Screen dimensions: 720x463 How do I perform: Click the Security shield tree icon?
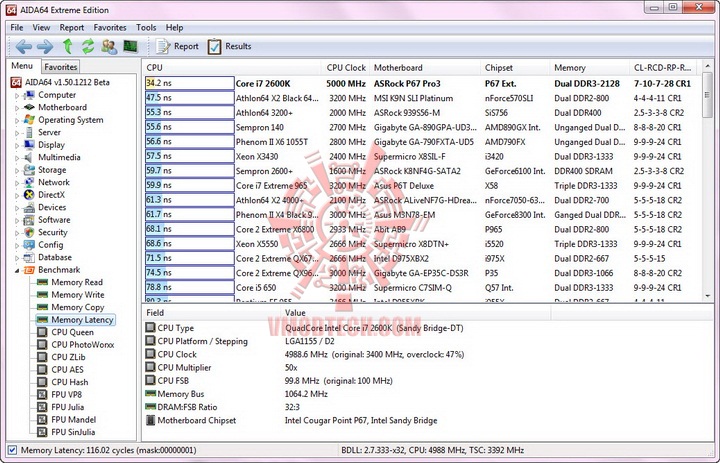click(29, 232)
